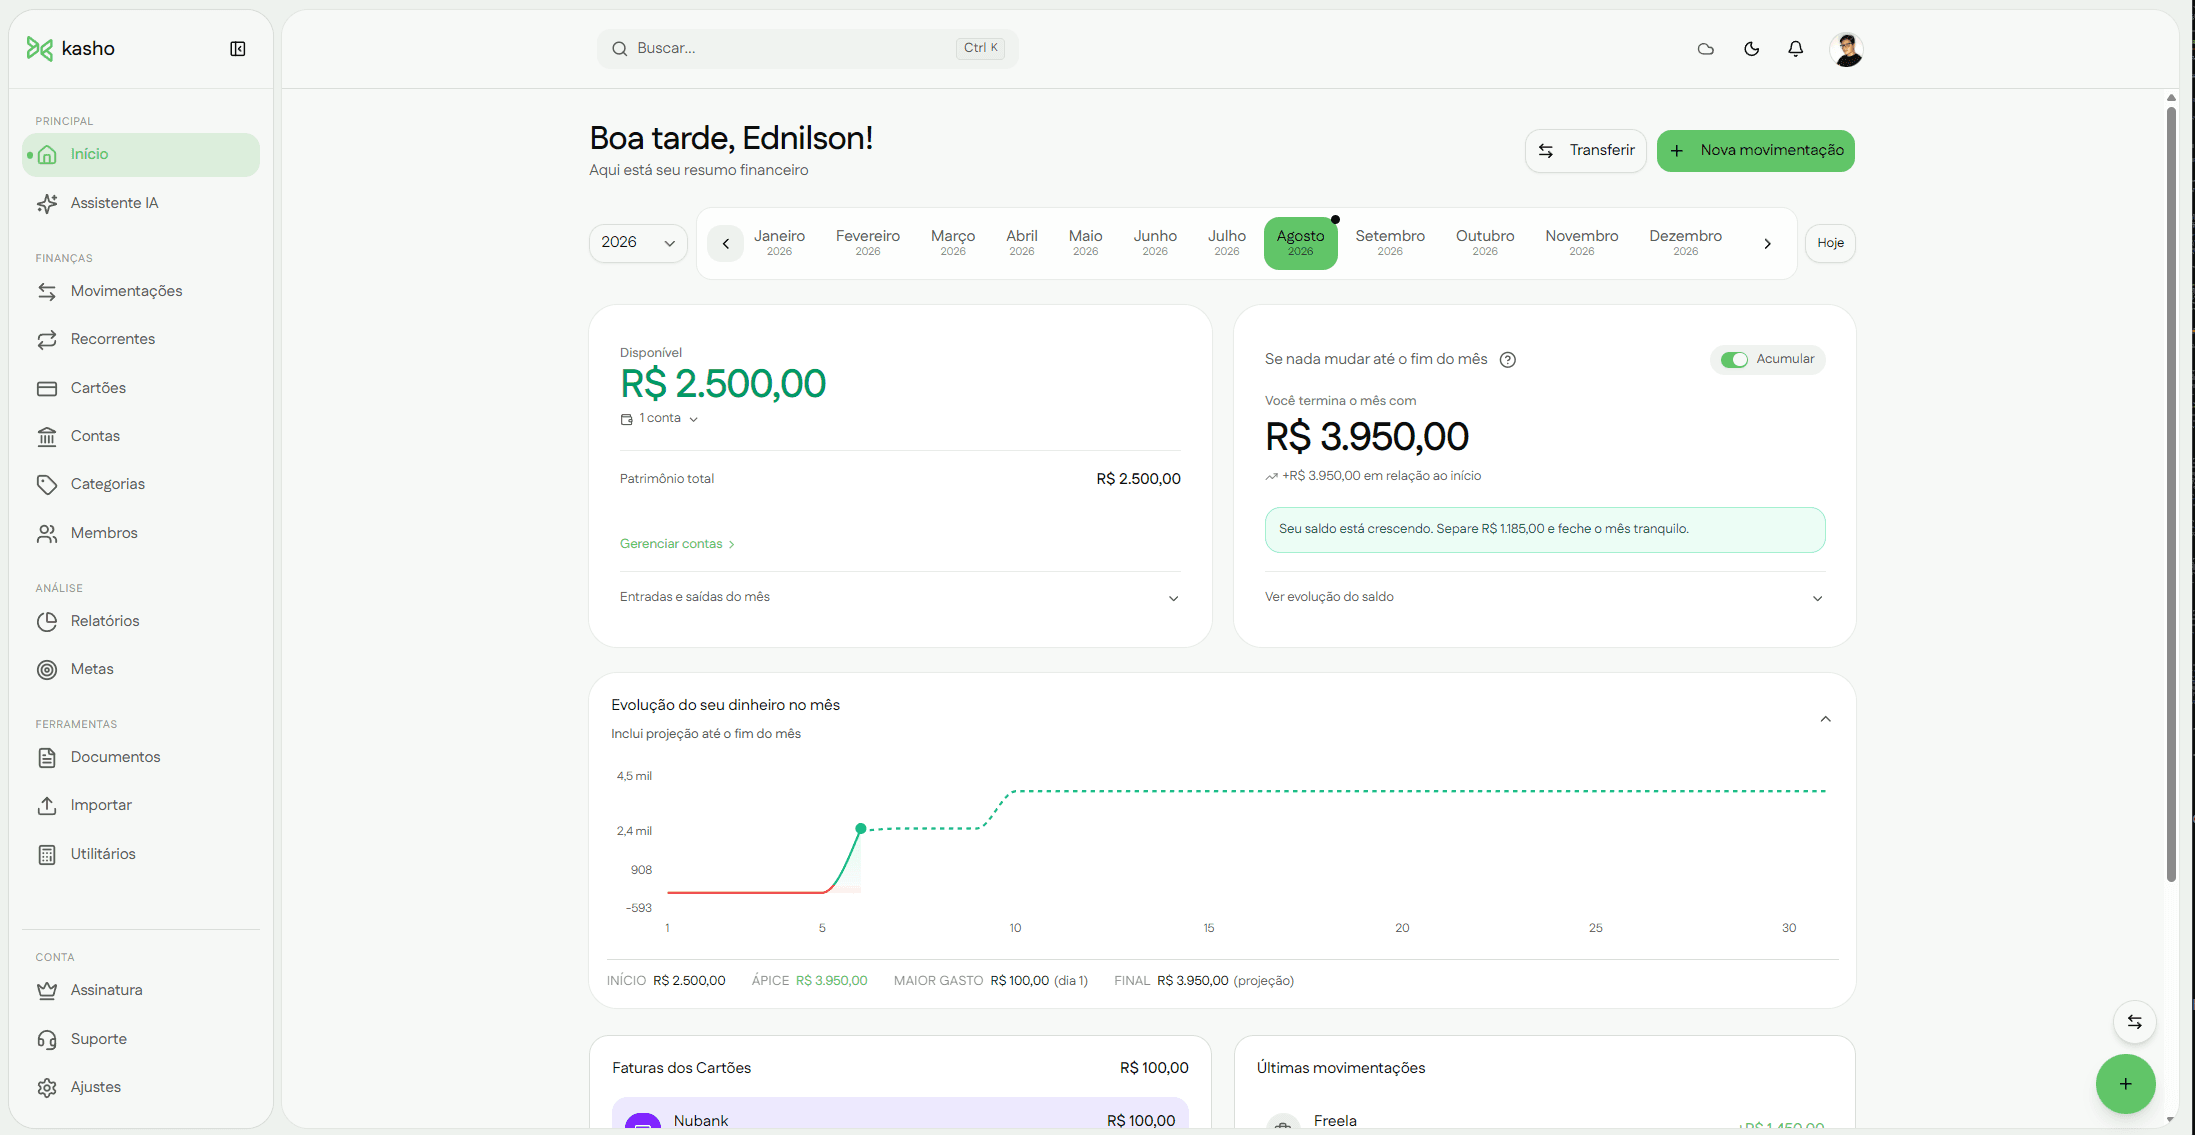Open notifications bell
This screenshot has width=2195, height=1135.
click(x=1796, y=49)
